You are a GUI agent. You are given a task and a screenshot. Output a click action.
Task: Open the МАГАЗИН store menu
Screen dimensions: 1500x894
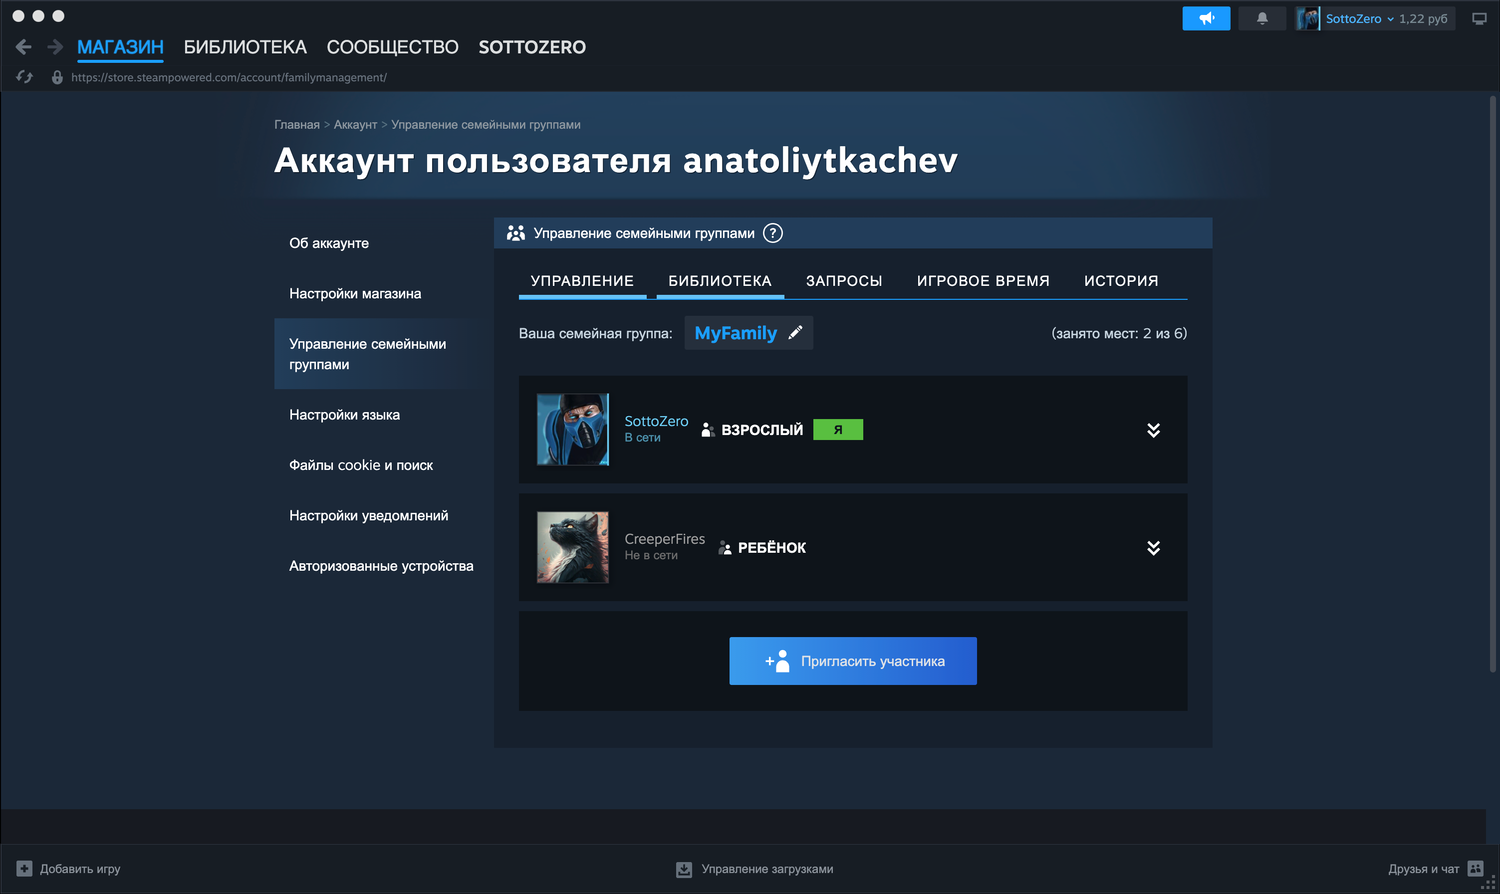coord(120,47)
